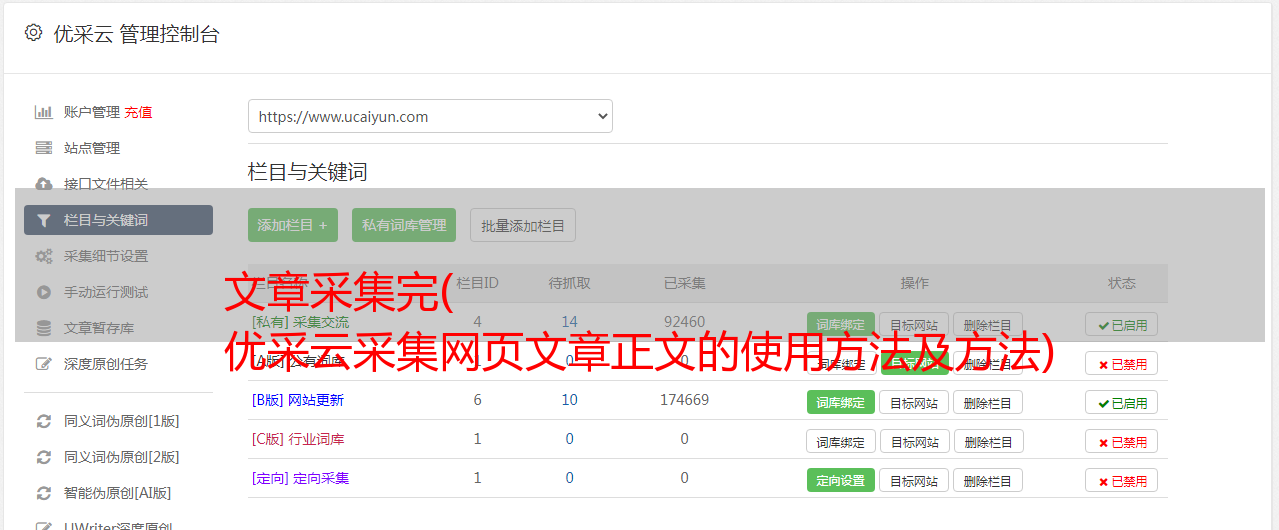Click the 栏目ID column header
This screenshot has width=1279, height=530.
[x=477, y=283]
